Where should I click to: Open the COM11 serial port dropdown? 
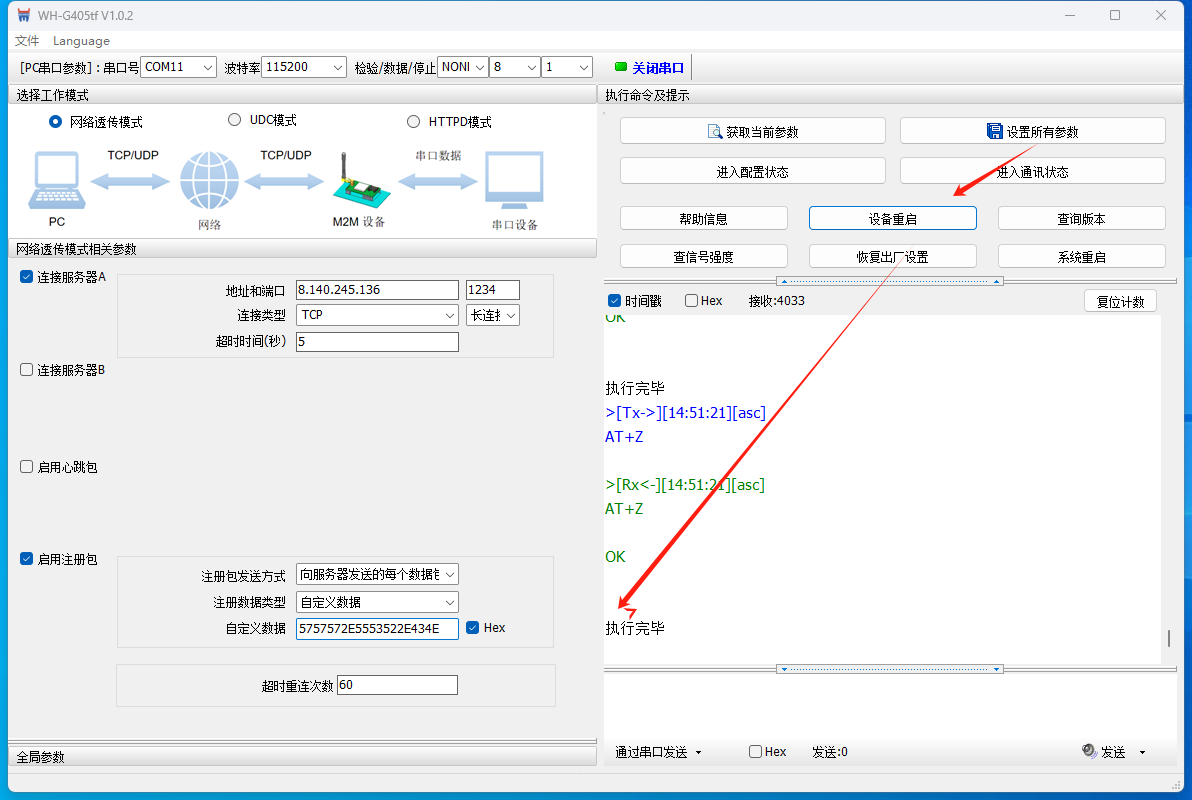coord(179,67)
